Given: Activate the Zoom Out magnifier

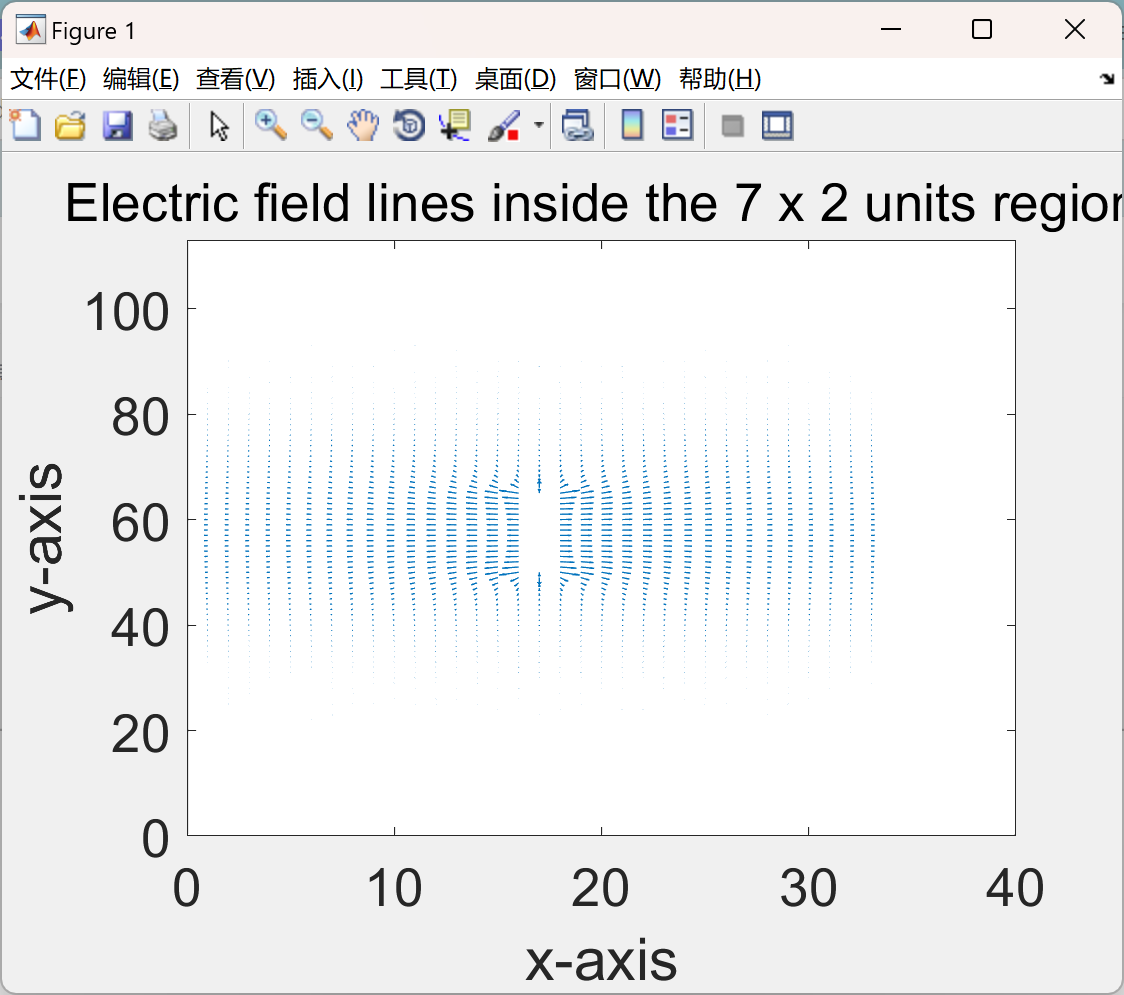Looking at the screenshot, I should coord(317,125).
